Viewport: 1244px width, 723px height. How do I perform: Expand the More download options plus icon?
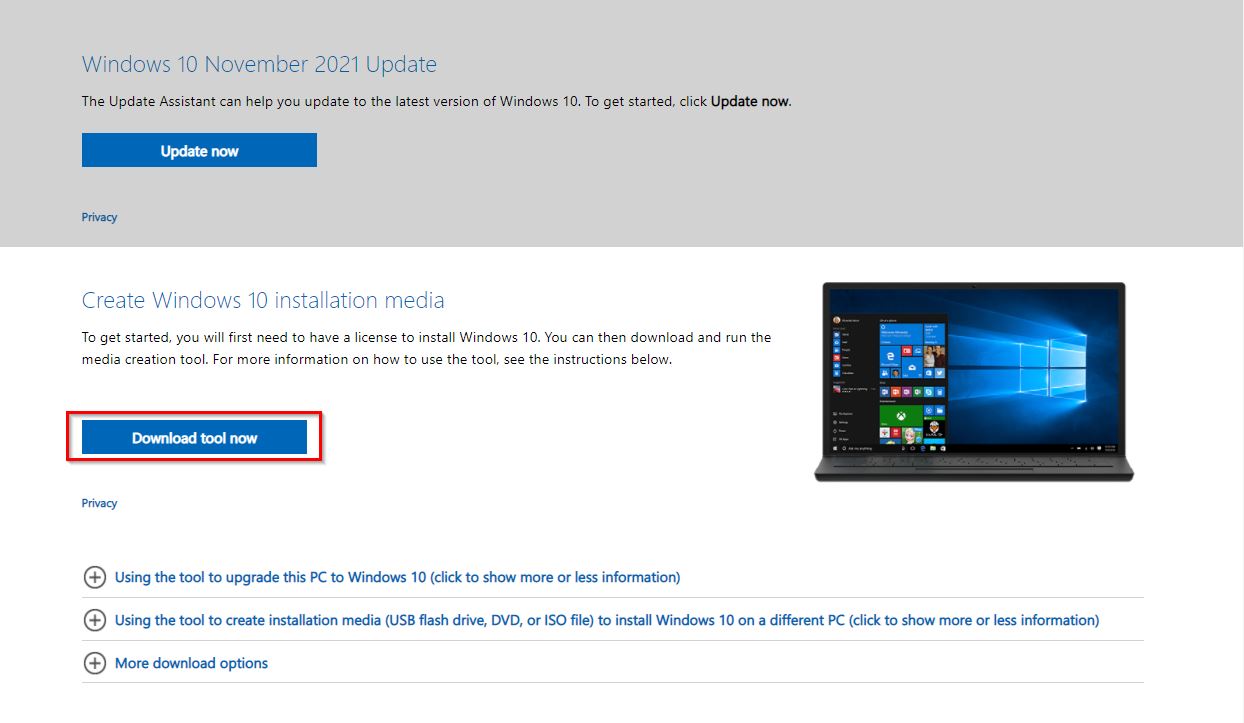click(94, 663)
